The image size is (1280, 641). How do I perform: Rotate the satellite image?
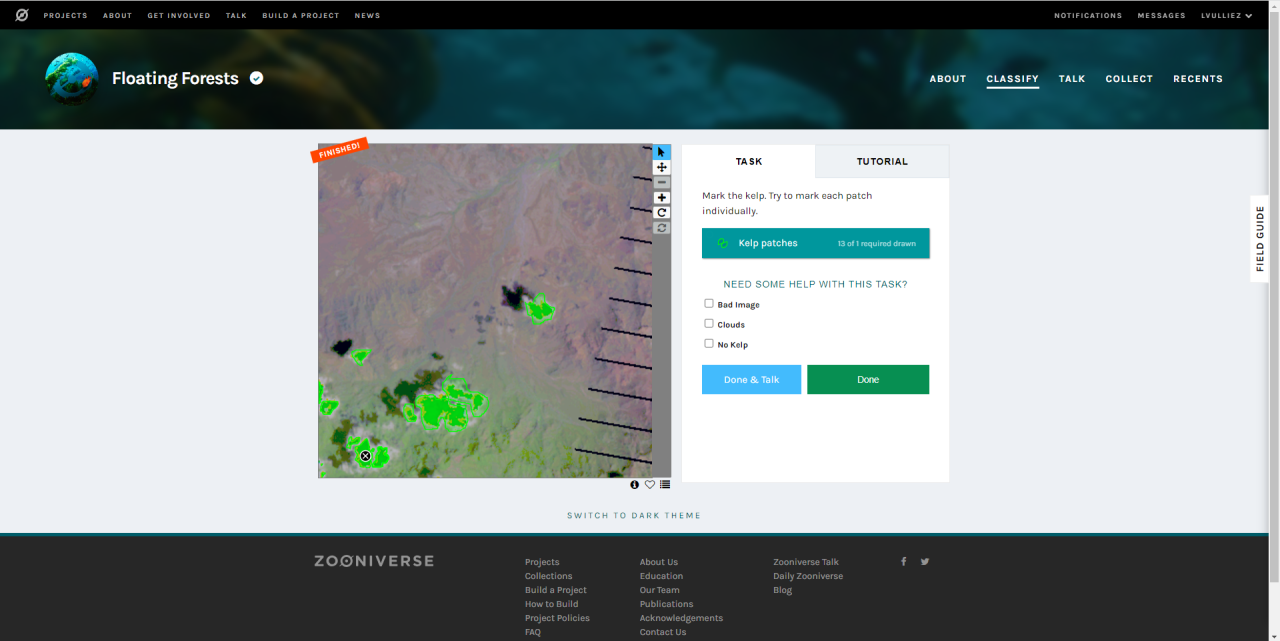coord(661,213)
